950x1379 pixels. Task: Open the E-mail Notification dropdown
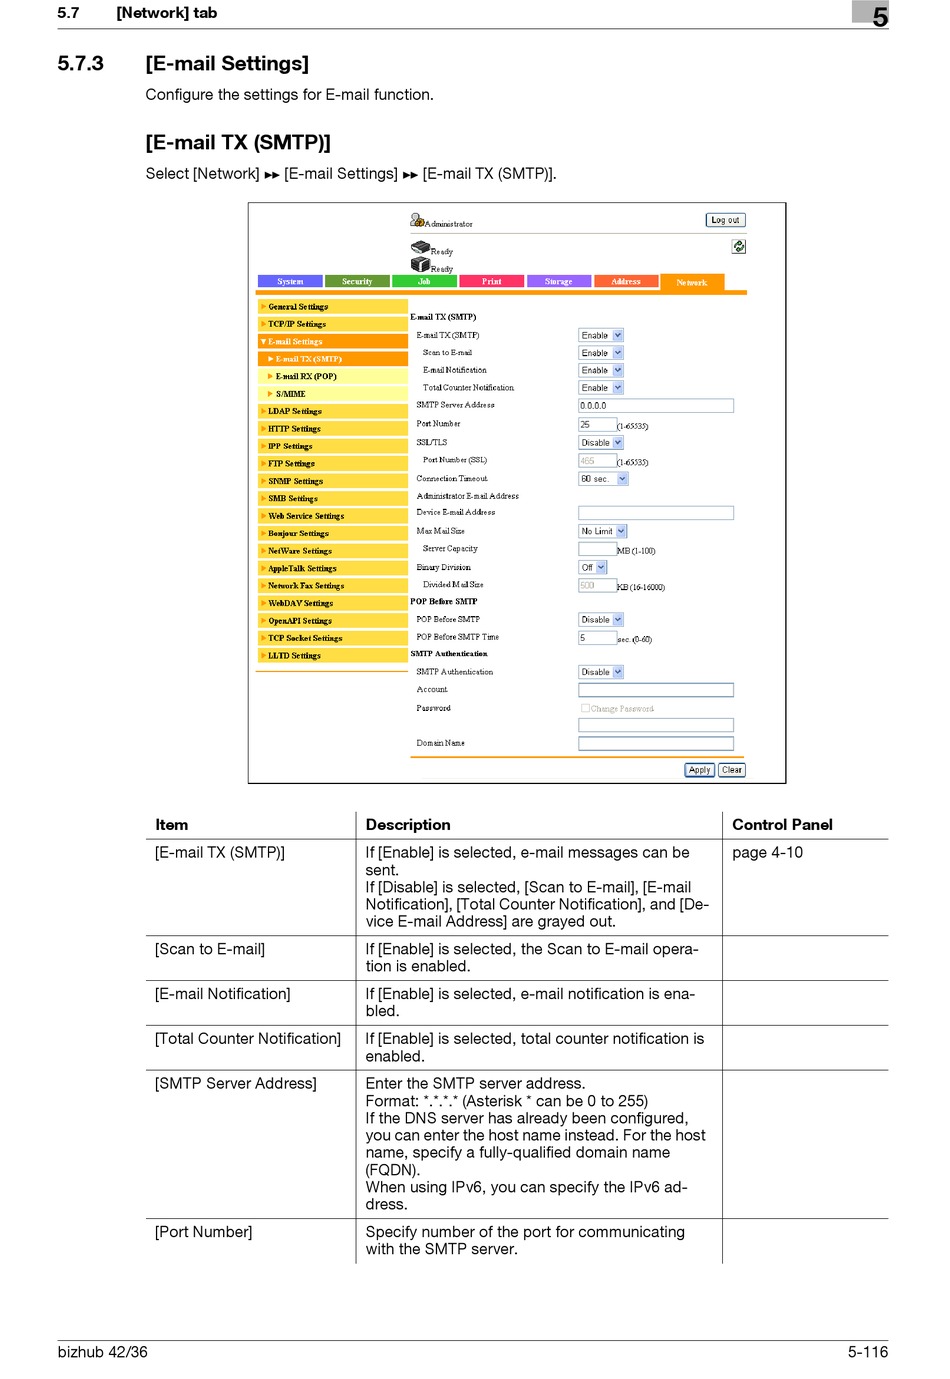coord(601,370)
